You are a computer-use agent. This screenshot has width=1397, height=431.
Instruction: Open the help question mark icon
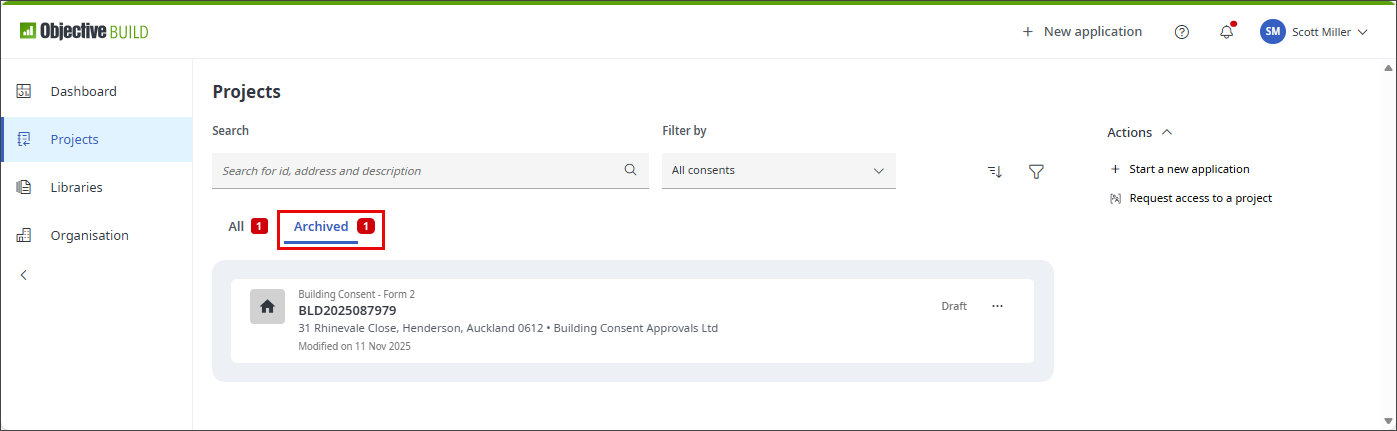[1182, 32]
